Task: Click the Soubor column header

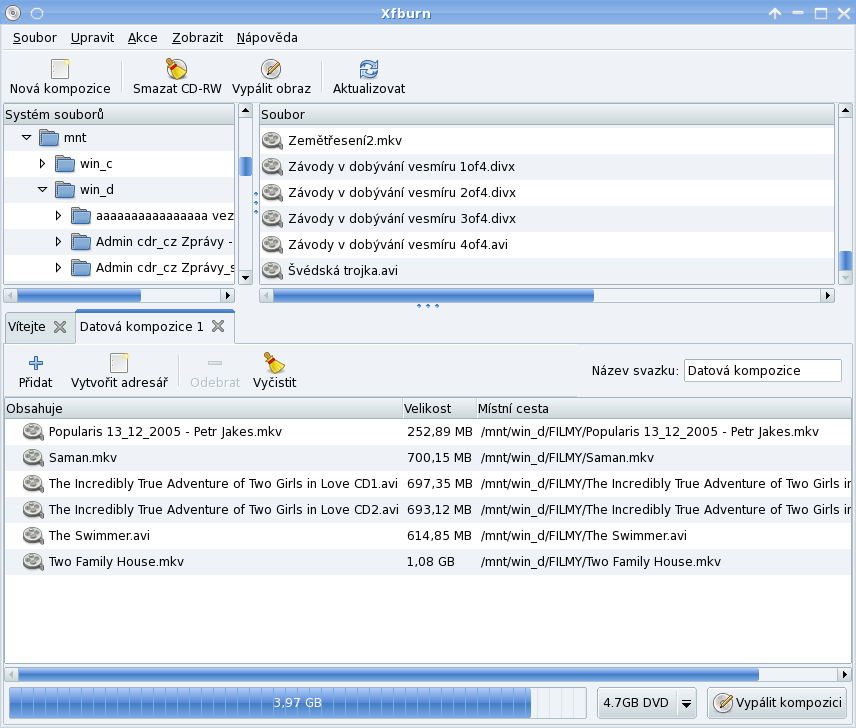Action: [547, 115]
